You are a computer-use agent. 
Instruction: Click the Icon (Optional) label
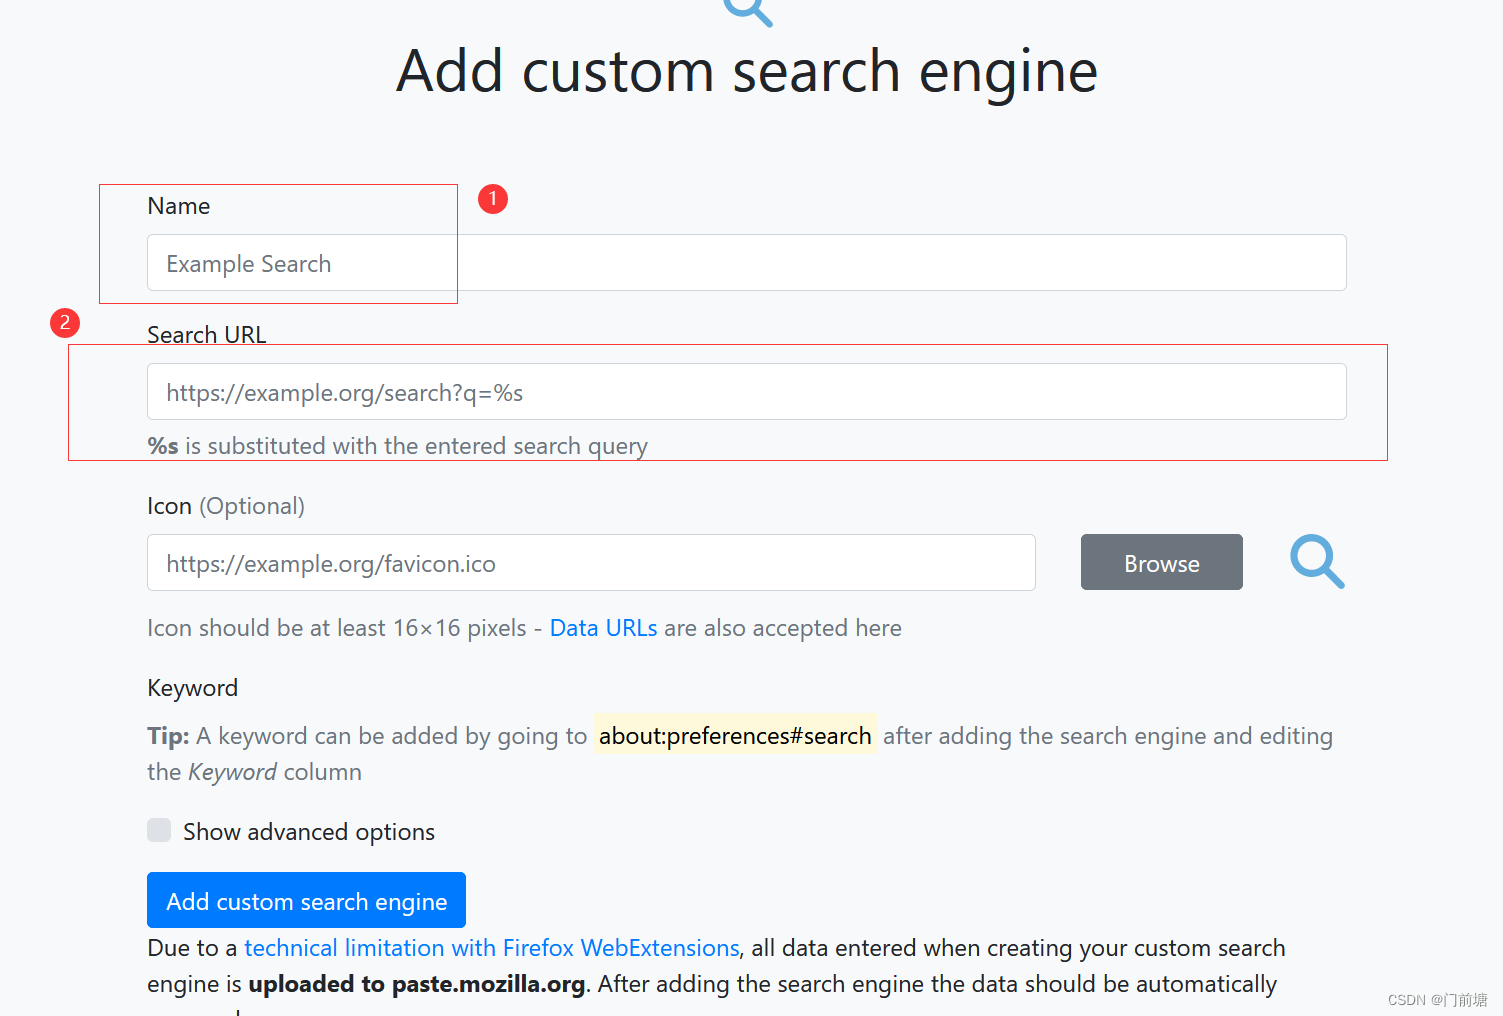tap(226, 506)
